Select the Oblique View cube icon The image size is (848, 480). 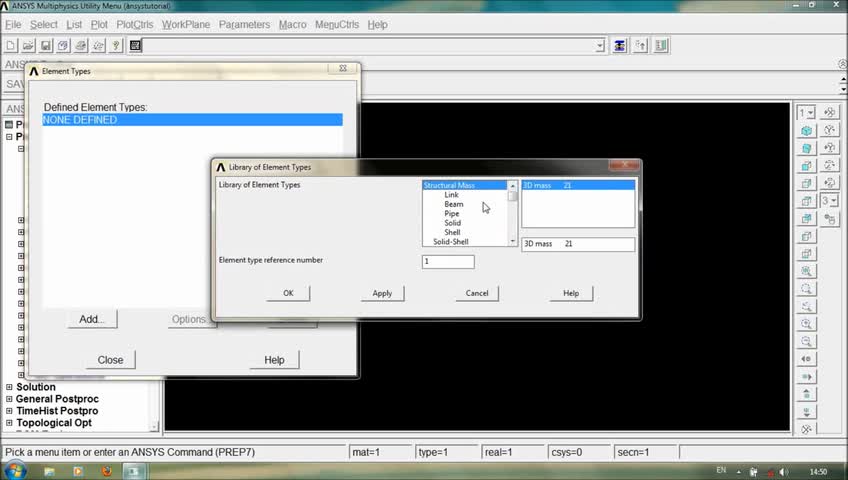click(x=806, y=148)
